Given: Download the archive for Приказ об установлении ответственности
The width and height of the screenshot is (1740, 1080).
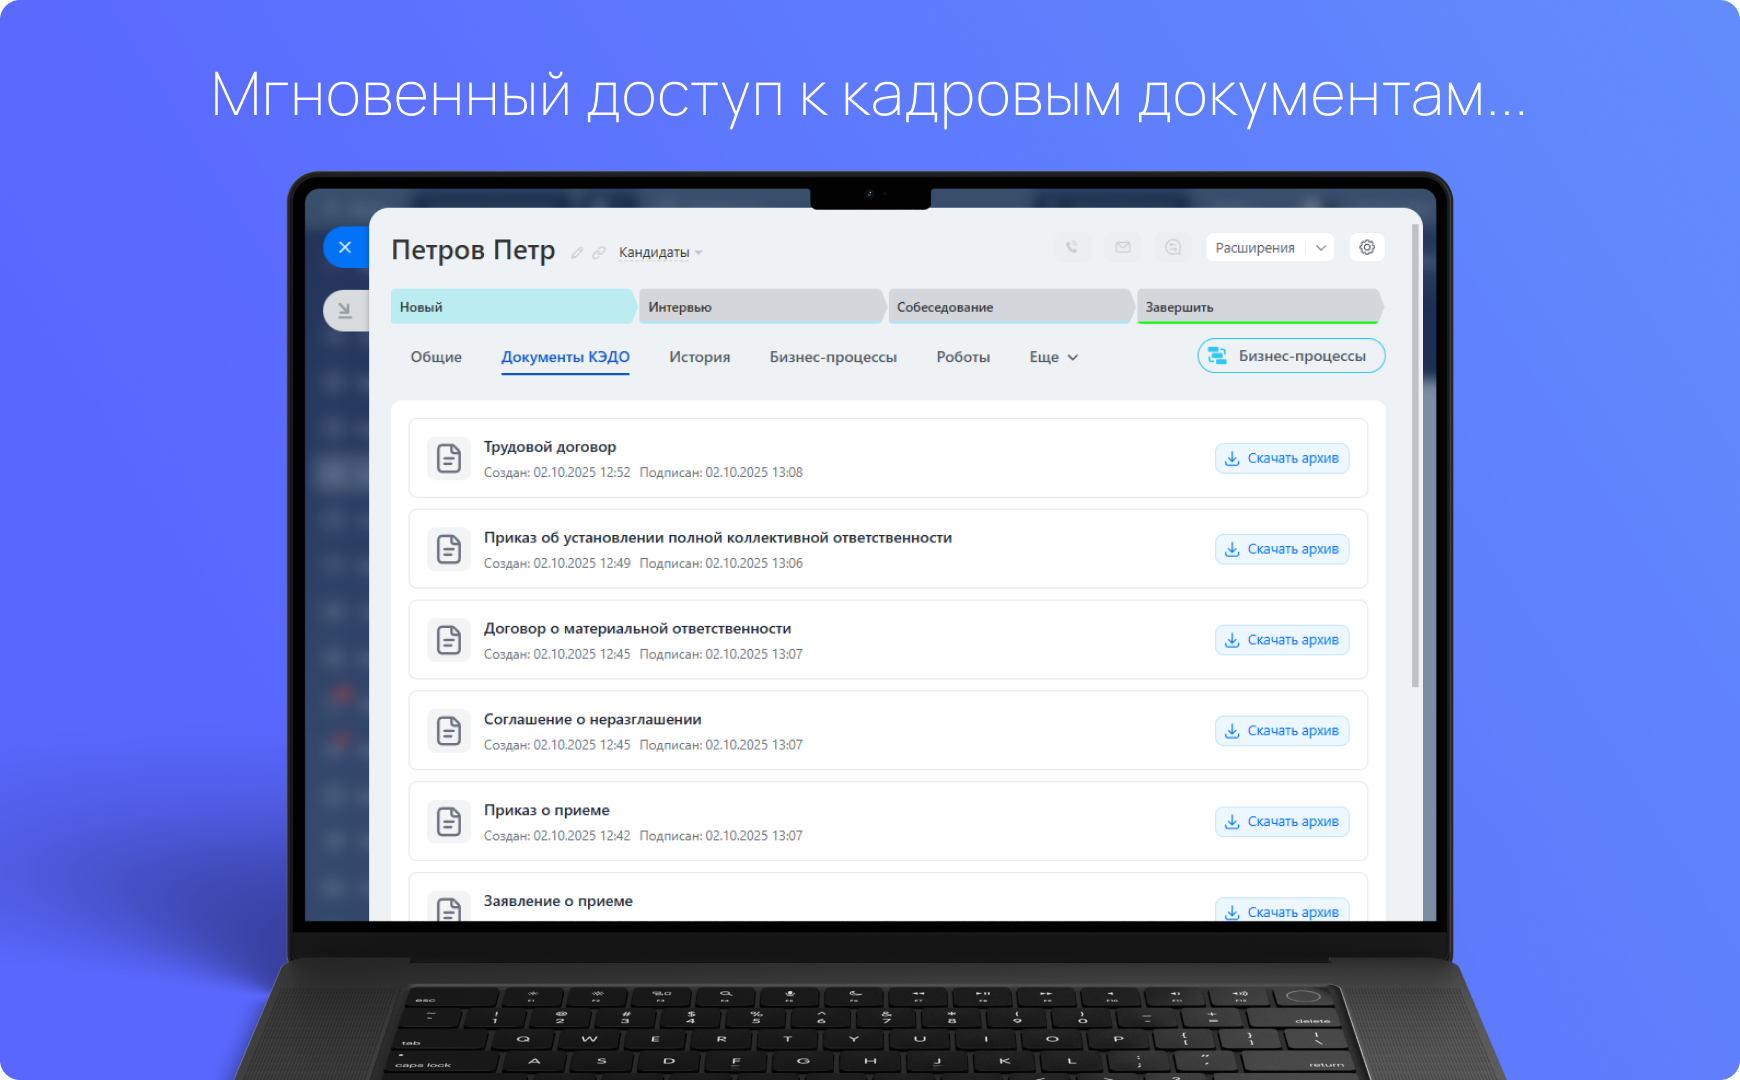Looking at the screenshot, I should 1282,549.
